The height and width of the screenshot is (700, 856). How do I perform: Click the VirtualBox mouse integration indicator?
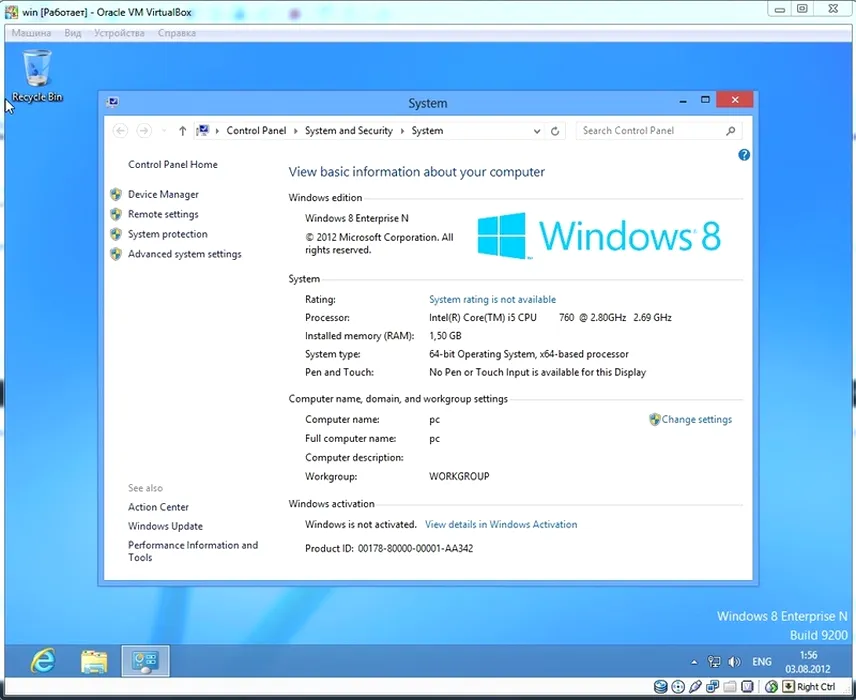[771, 687]
